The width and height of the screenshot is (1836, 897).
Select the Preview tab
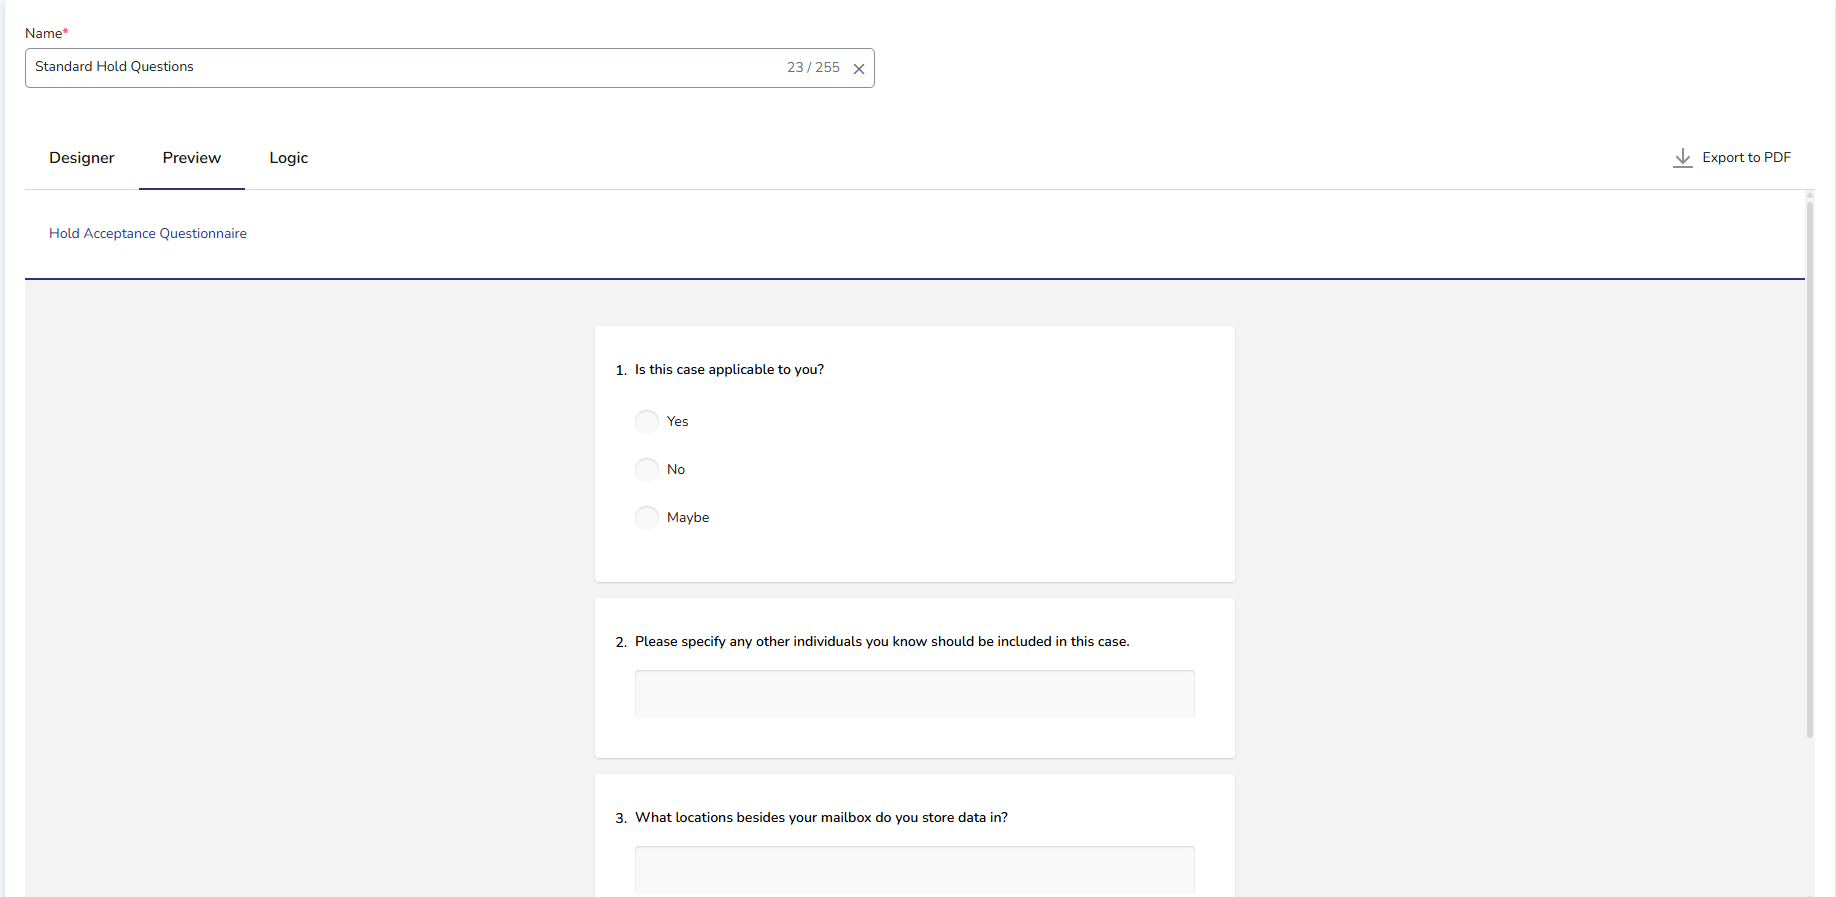[x=192, y=158]
